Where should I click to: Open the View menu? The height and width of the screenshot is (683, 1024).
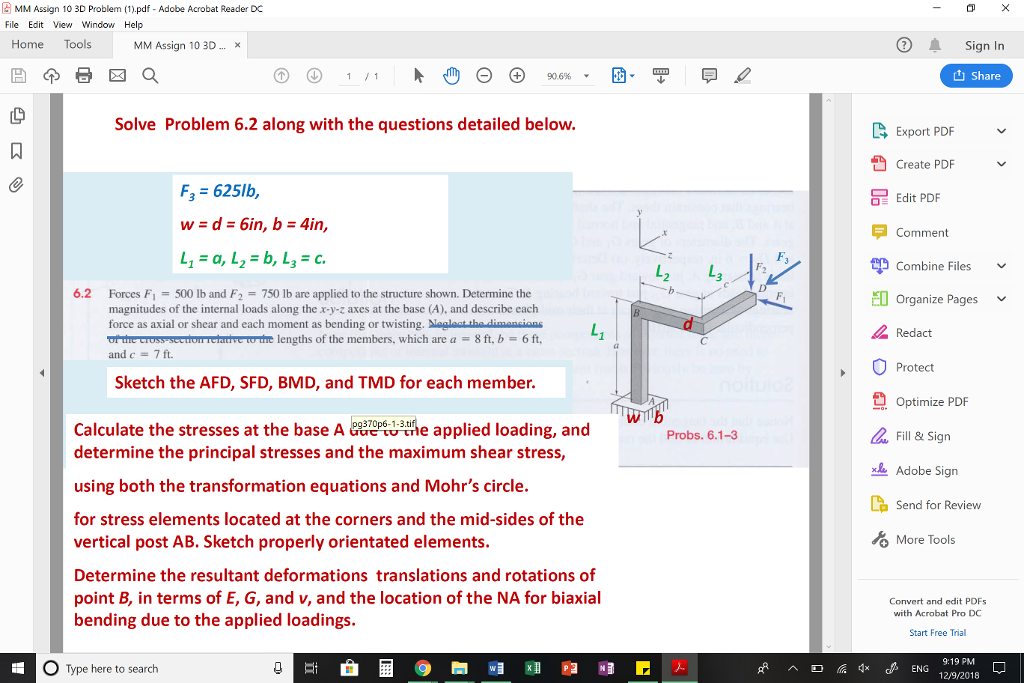tap(63, 24)
